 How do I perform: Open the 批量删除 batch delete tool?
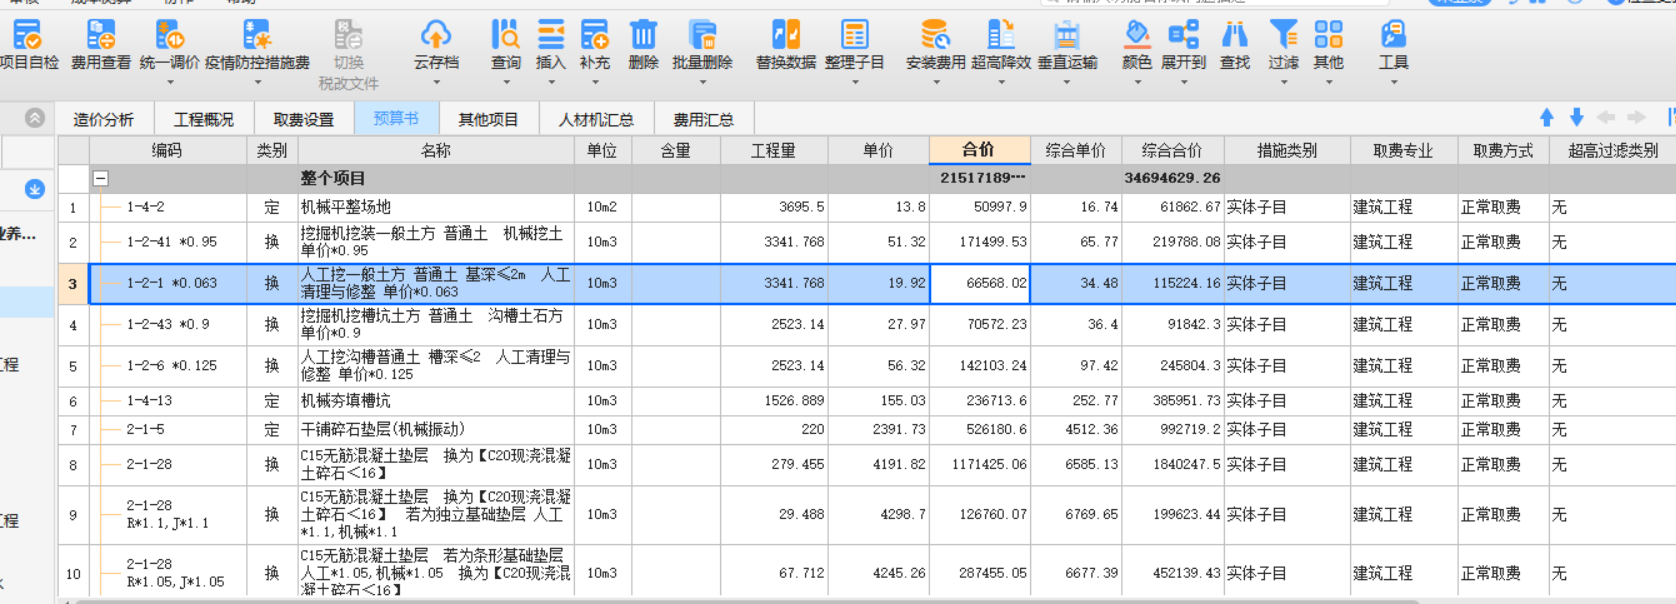coord(702,45)
